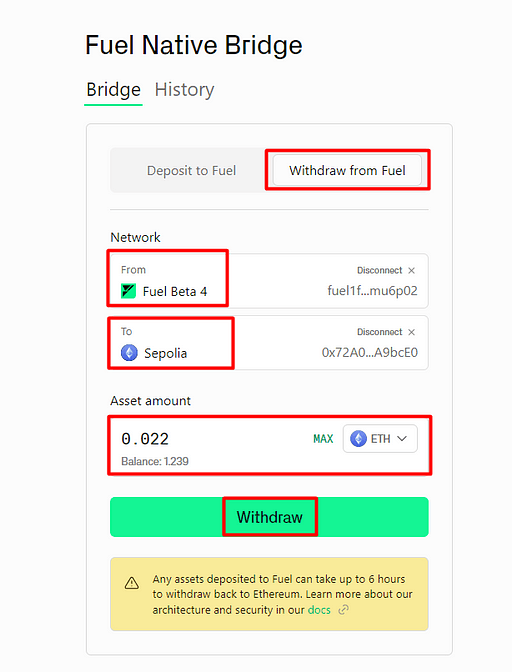The height and width of the screenshot is (672, 512).
Task: Disconnect the Sepolia wallet
Action: tap(380, 332)
